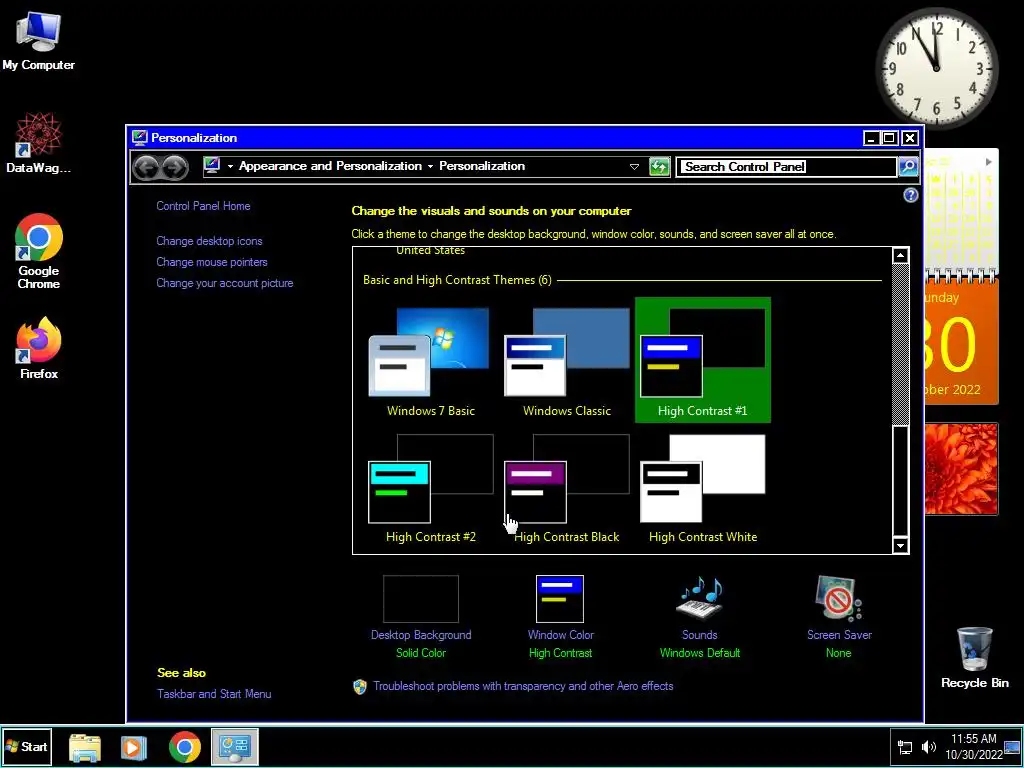Open Troubleshoot problems with transparency link
Screen dimensions: 1024x768
[x=523, y=686]
